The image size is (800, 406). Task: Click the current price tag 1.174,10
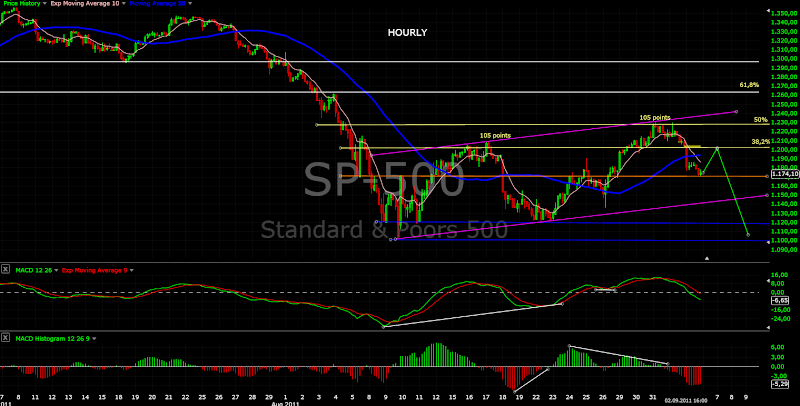point(785,174)
